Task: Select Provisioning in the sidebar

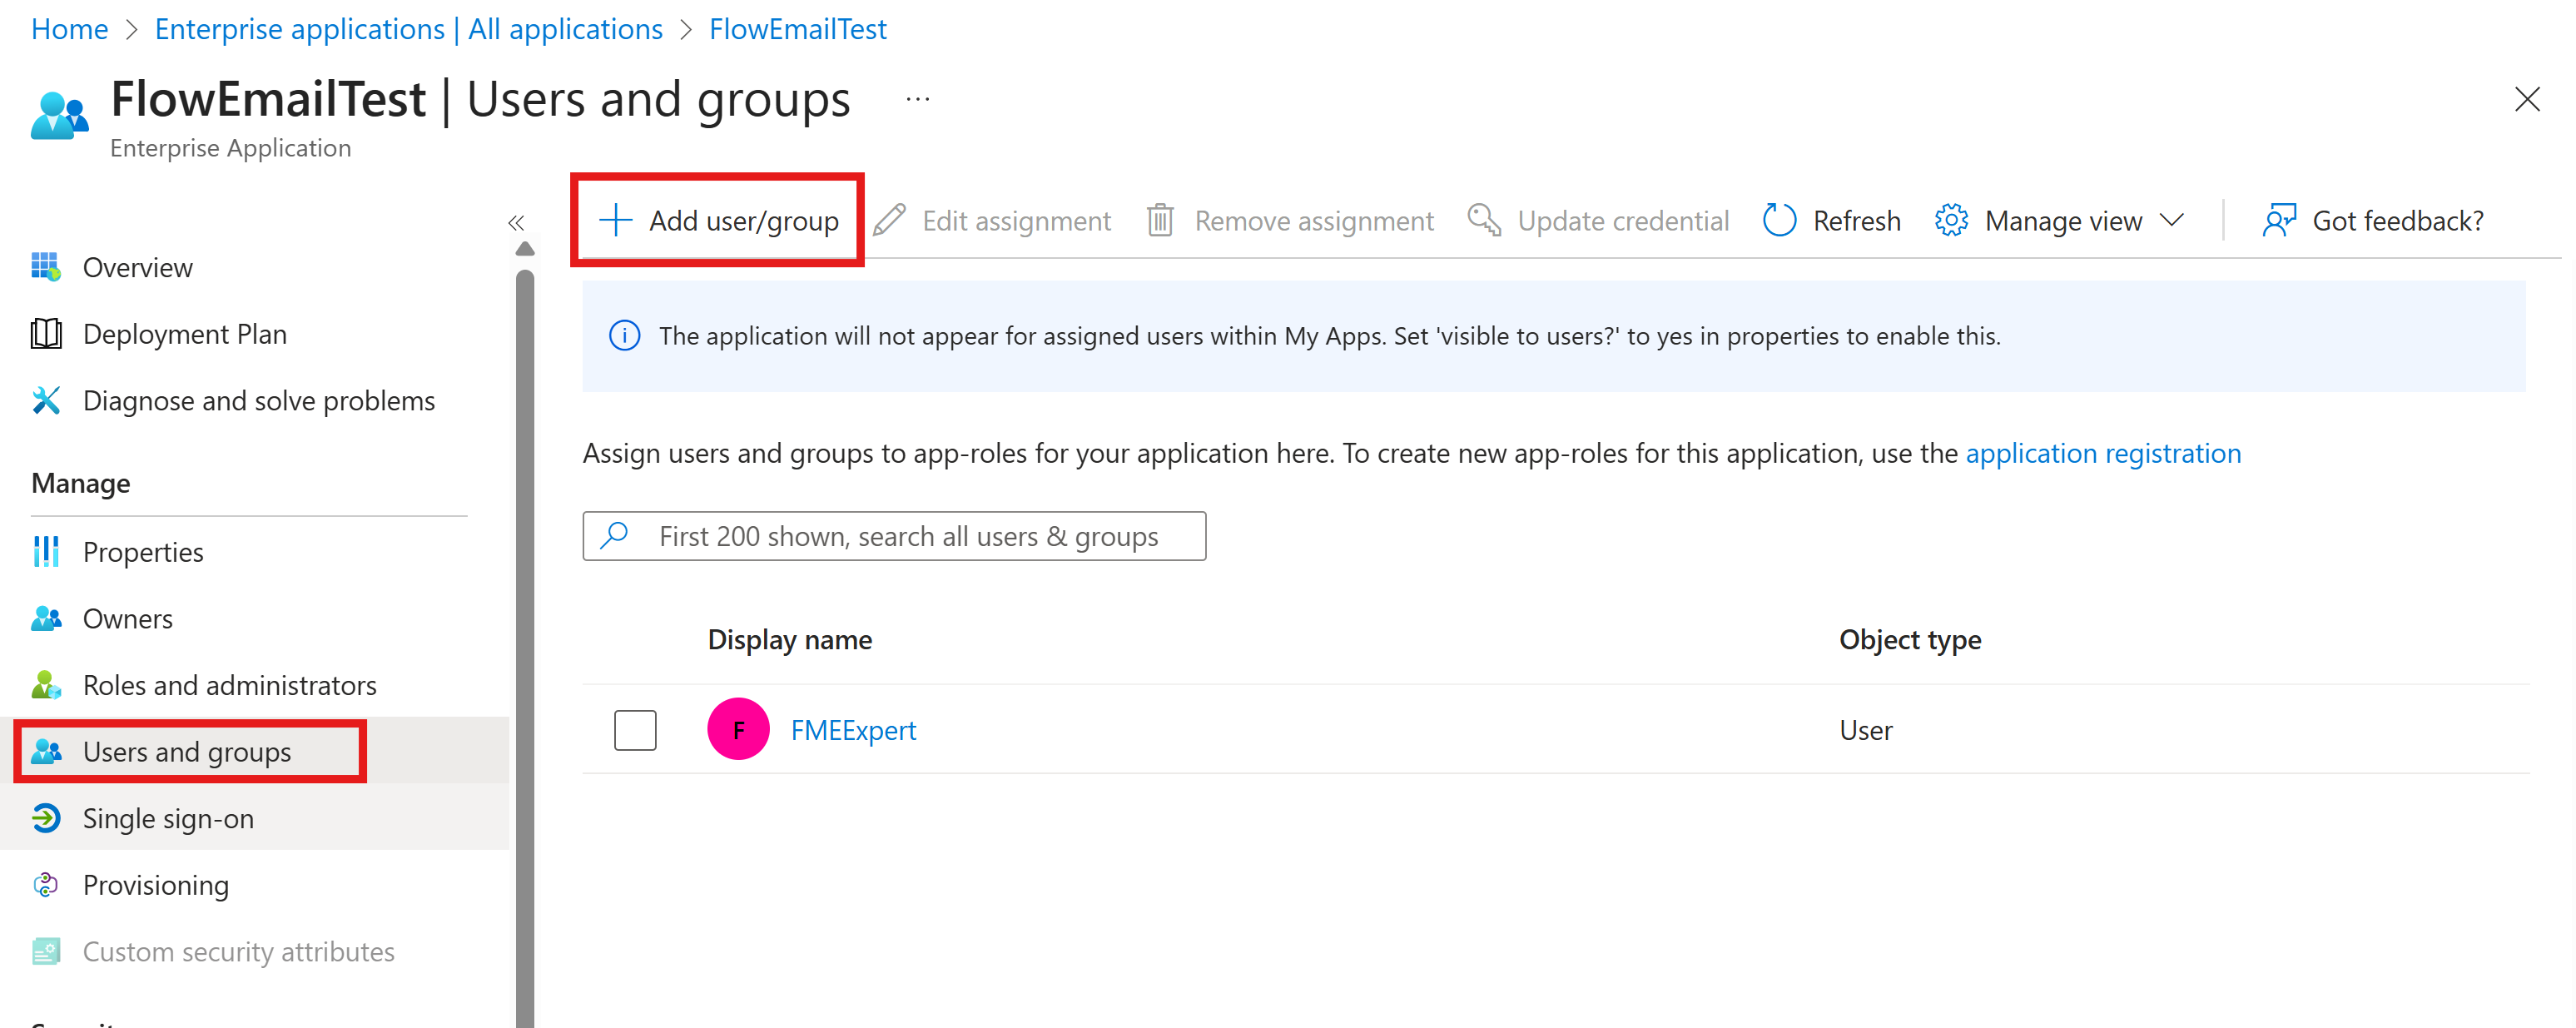Action: (155, 884)
